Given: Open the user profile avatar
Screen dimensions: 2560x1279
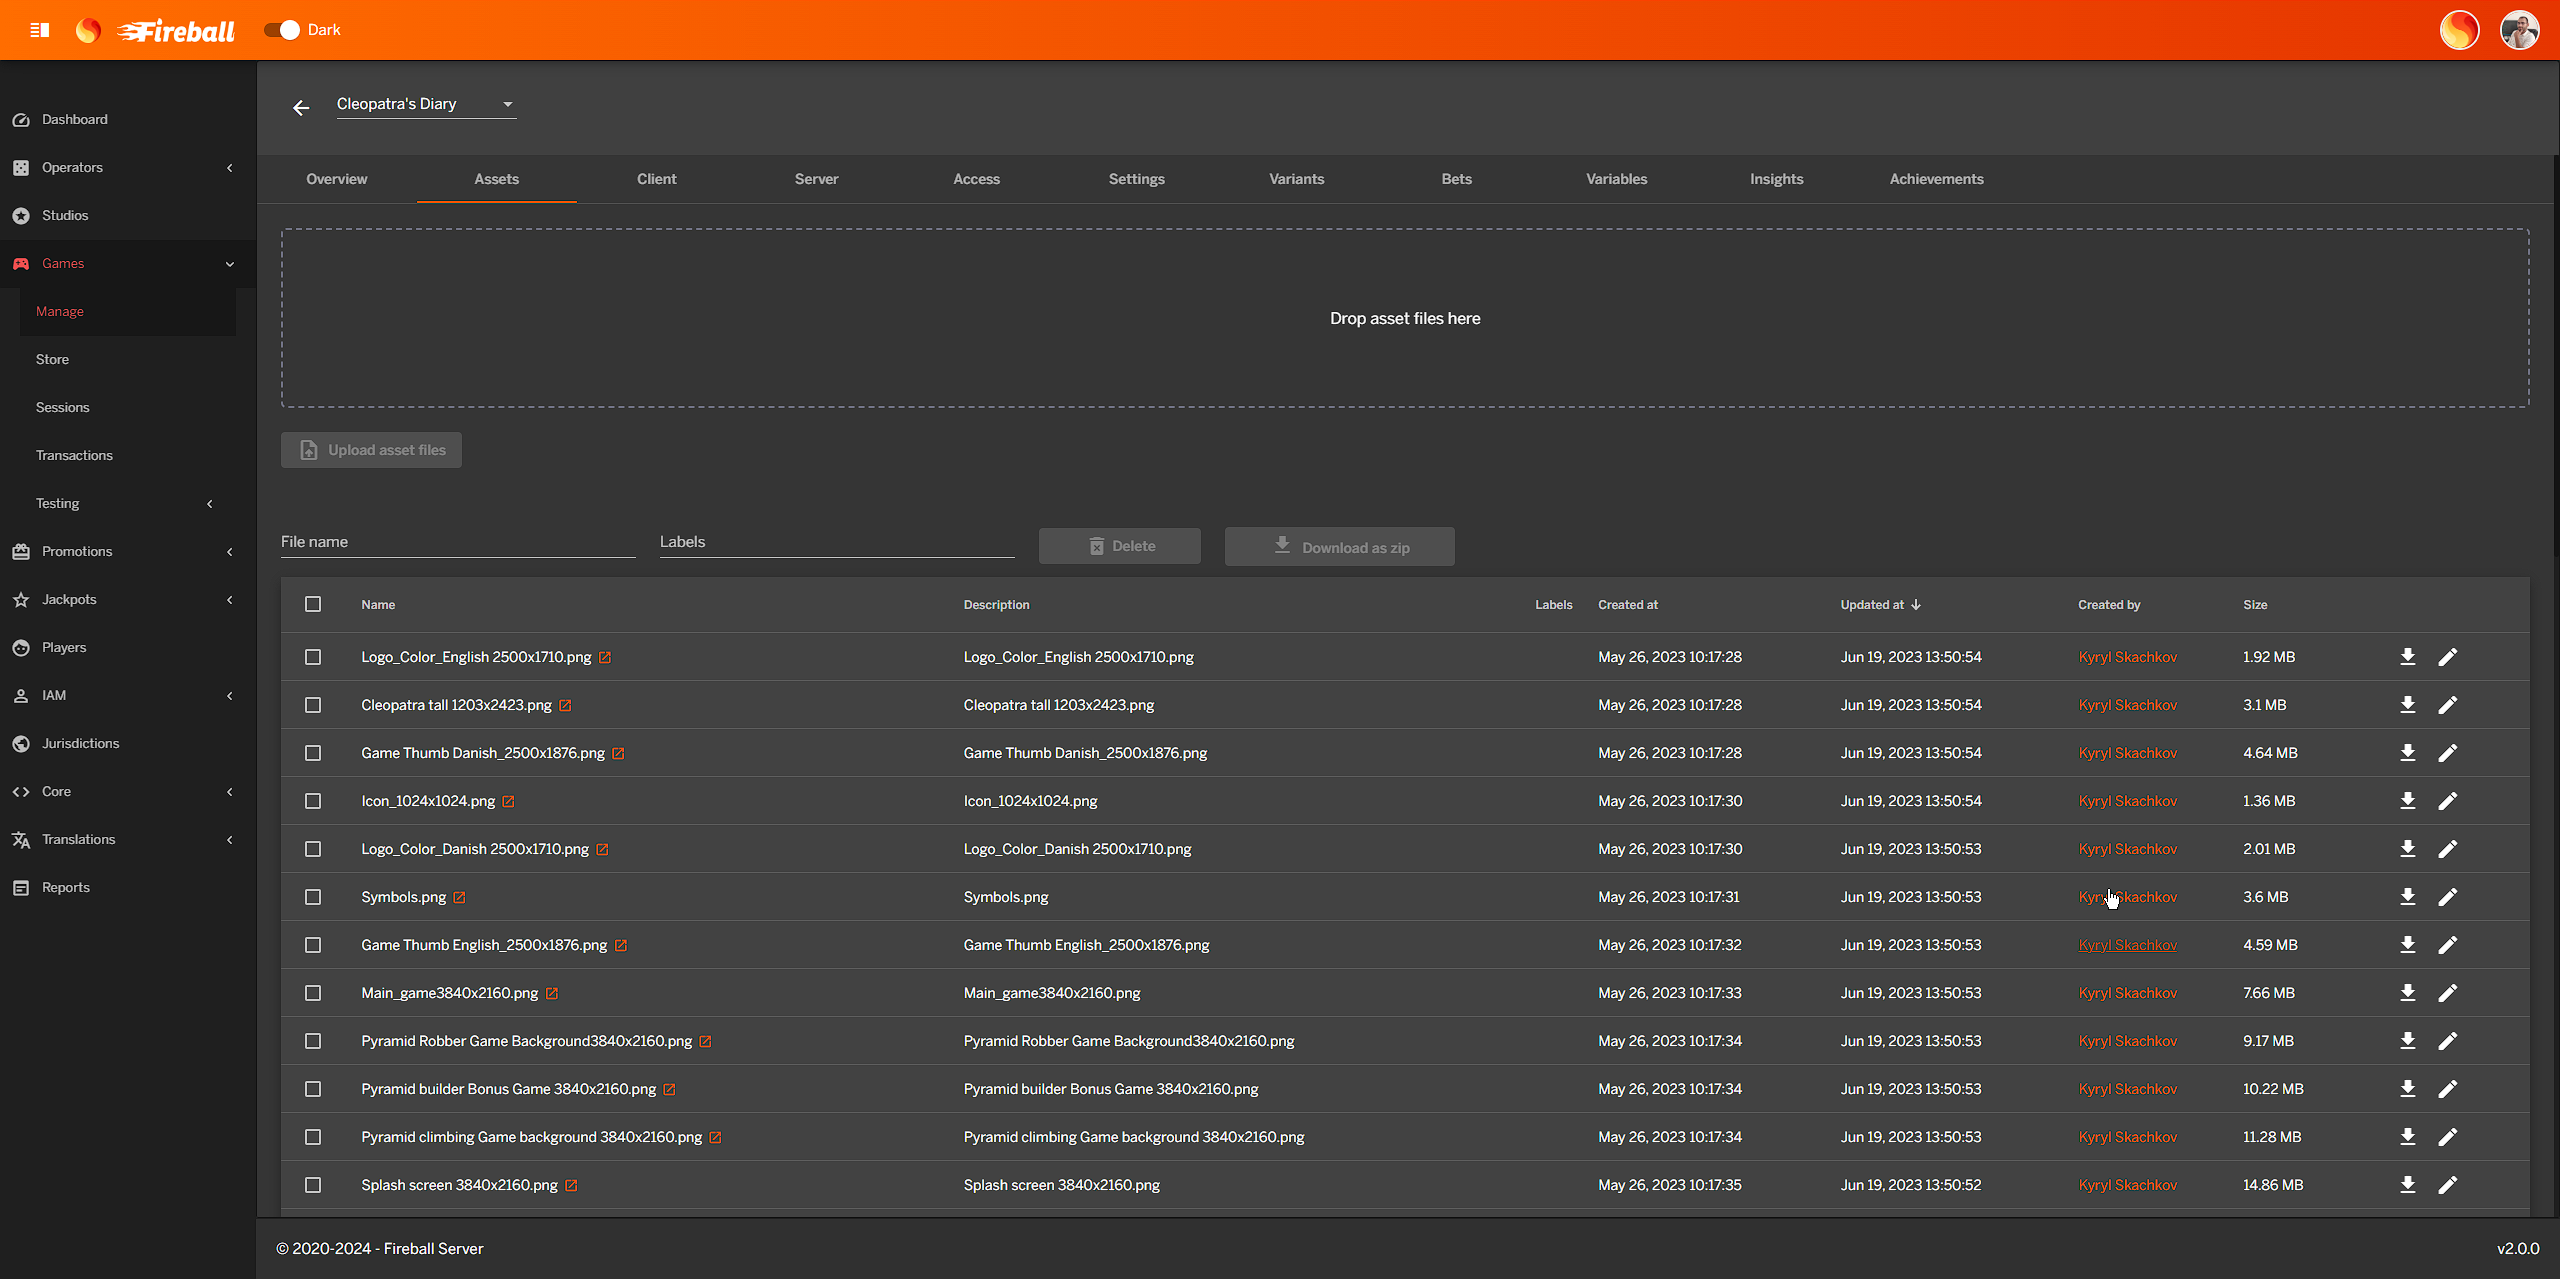Looking at the screenshot, I should click(2519, 30).
